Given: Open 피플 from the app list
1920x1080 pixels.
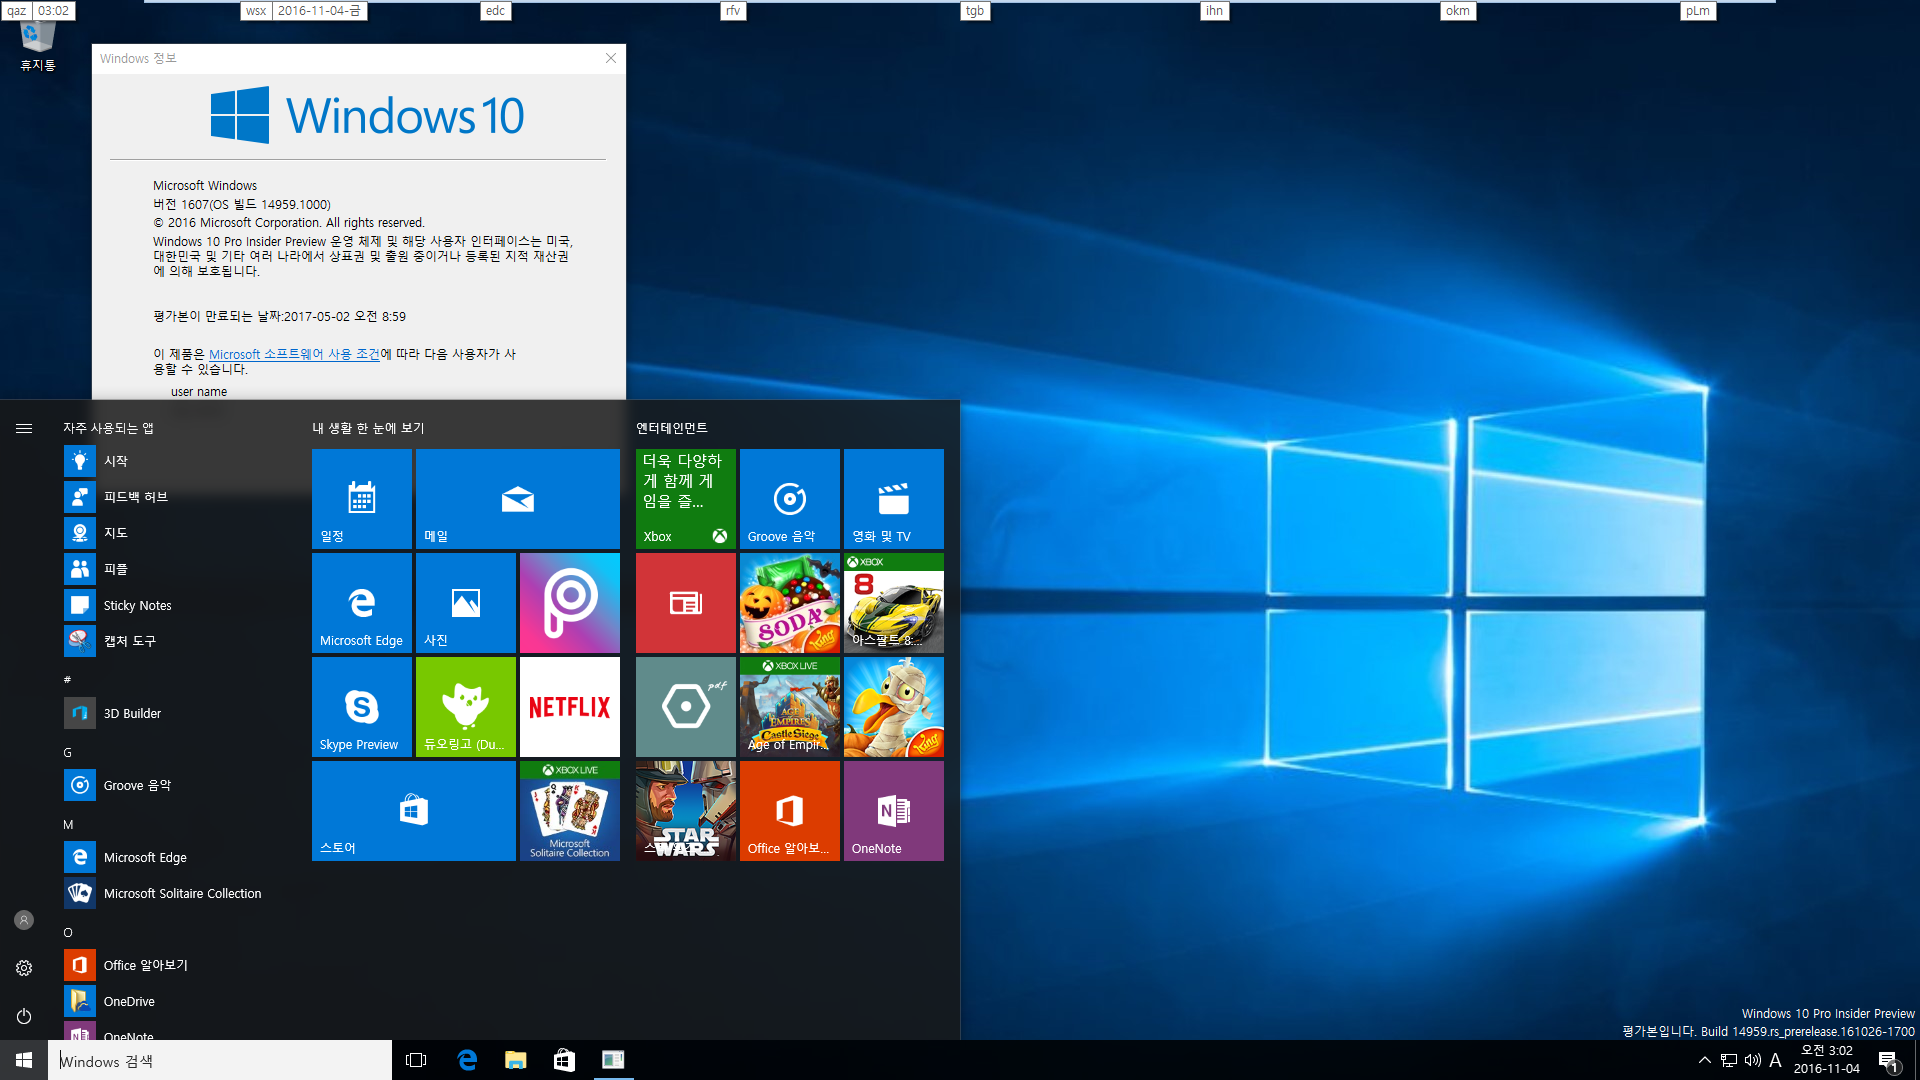Looking at the screenshot, I should pyautogui.click(x=180, y=569).
